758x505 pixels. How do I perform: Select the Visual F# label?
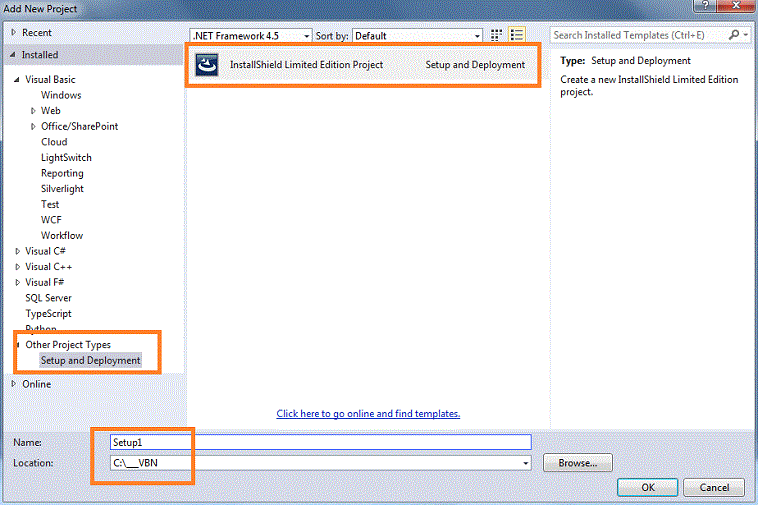point(44,282)
